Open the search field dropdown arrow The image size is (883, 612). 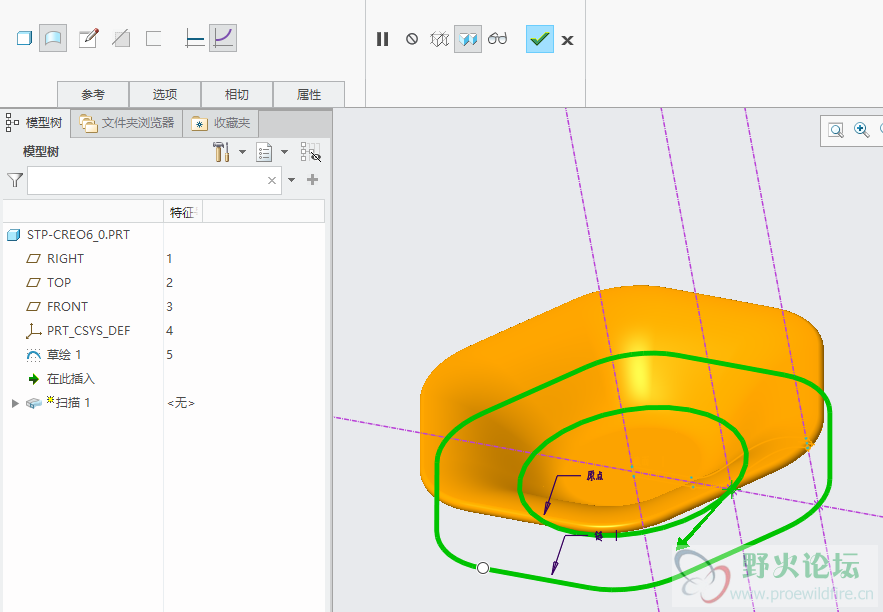pos(291,180)
